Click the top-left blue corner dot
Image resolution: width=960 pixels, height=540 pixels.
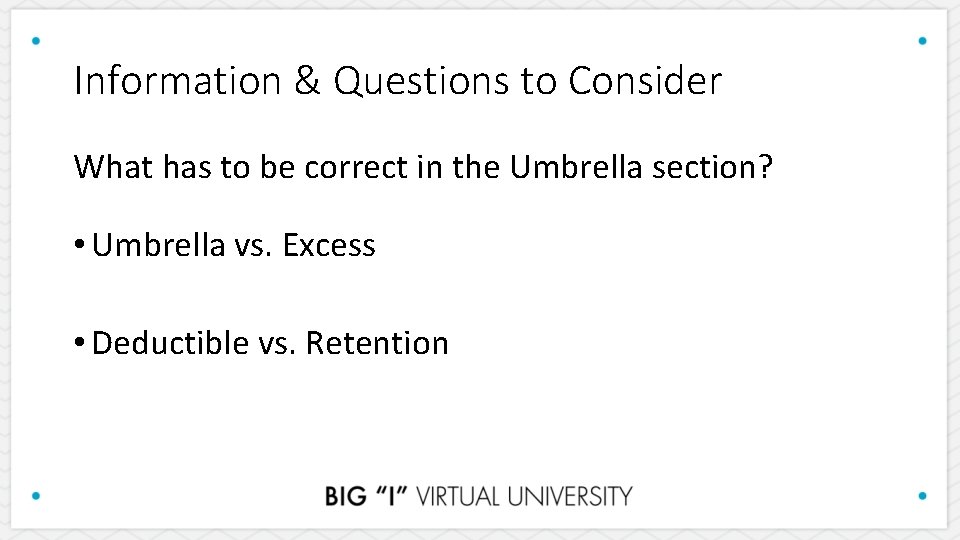coord(37,41)
